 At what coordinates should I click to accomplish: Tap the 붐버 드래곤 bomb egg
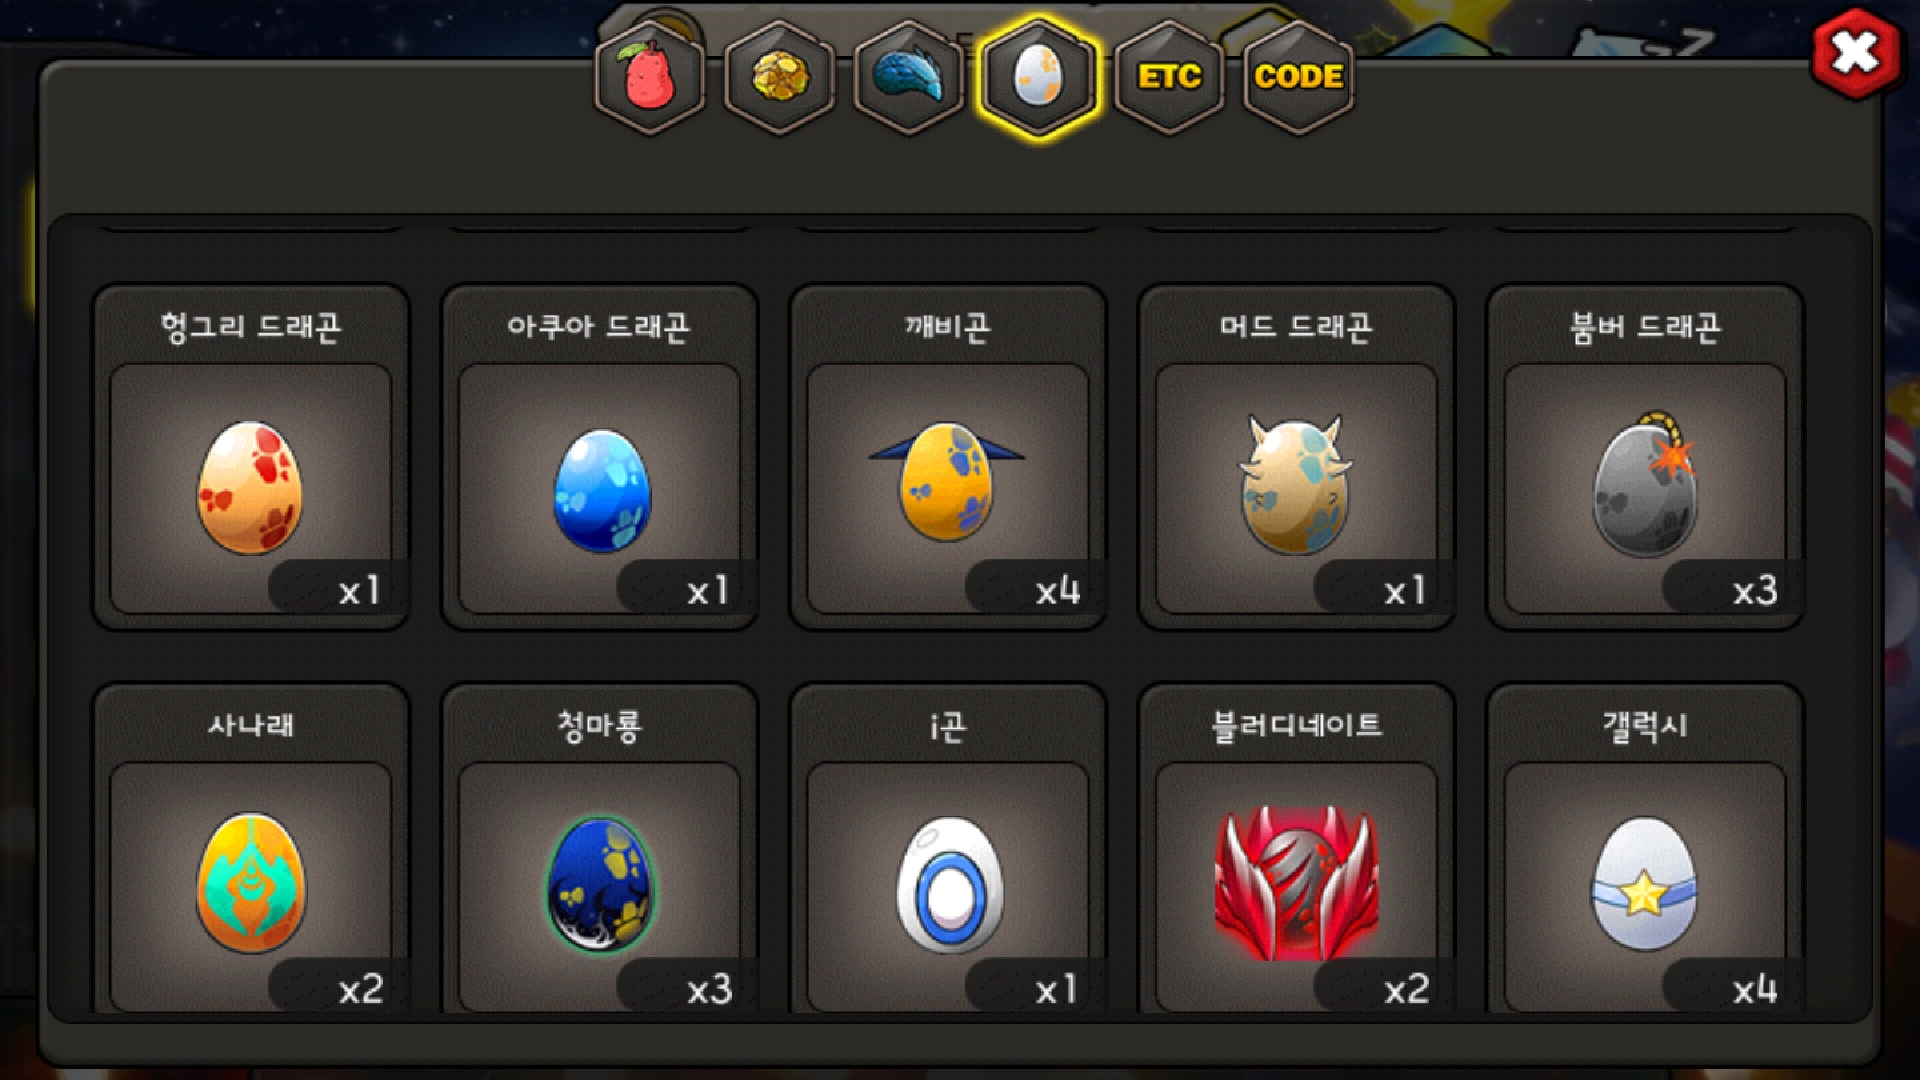[x=1645, y=484]
